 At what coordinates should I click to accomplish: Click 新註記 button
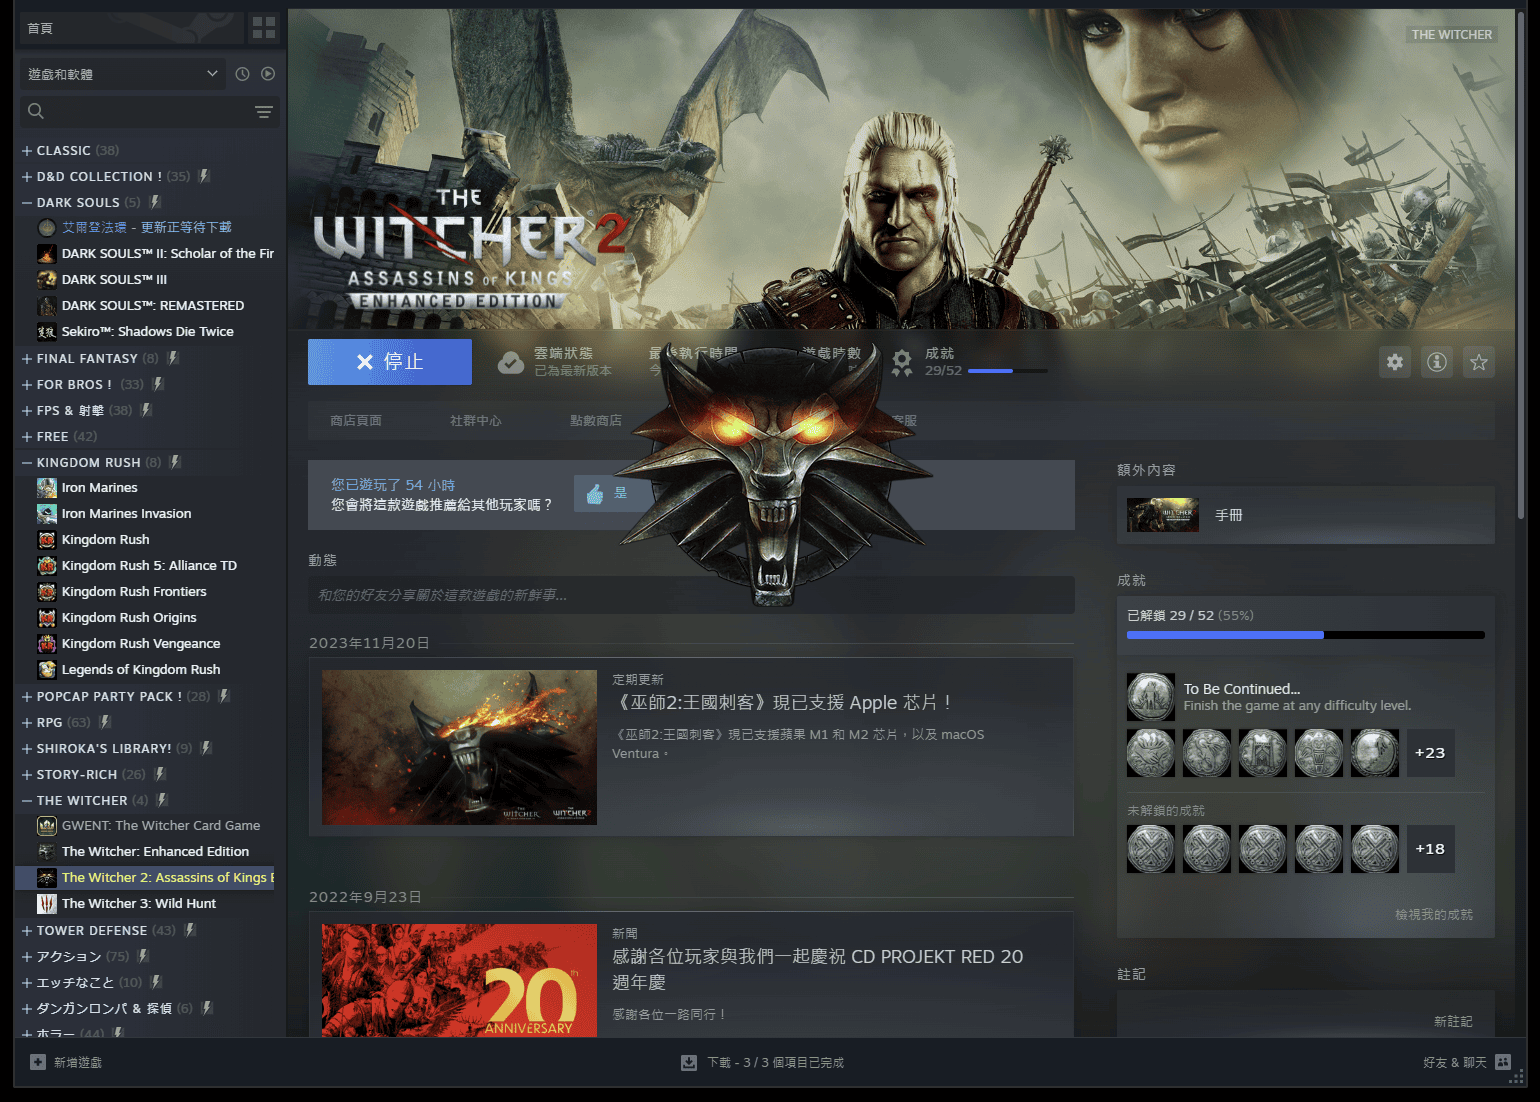pos(1453,1021)
